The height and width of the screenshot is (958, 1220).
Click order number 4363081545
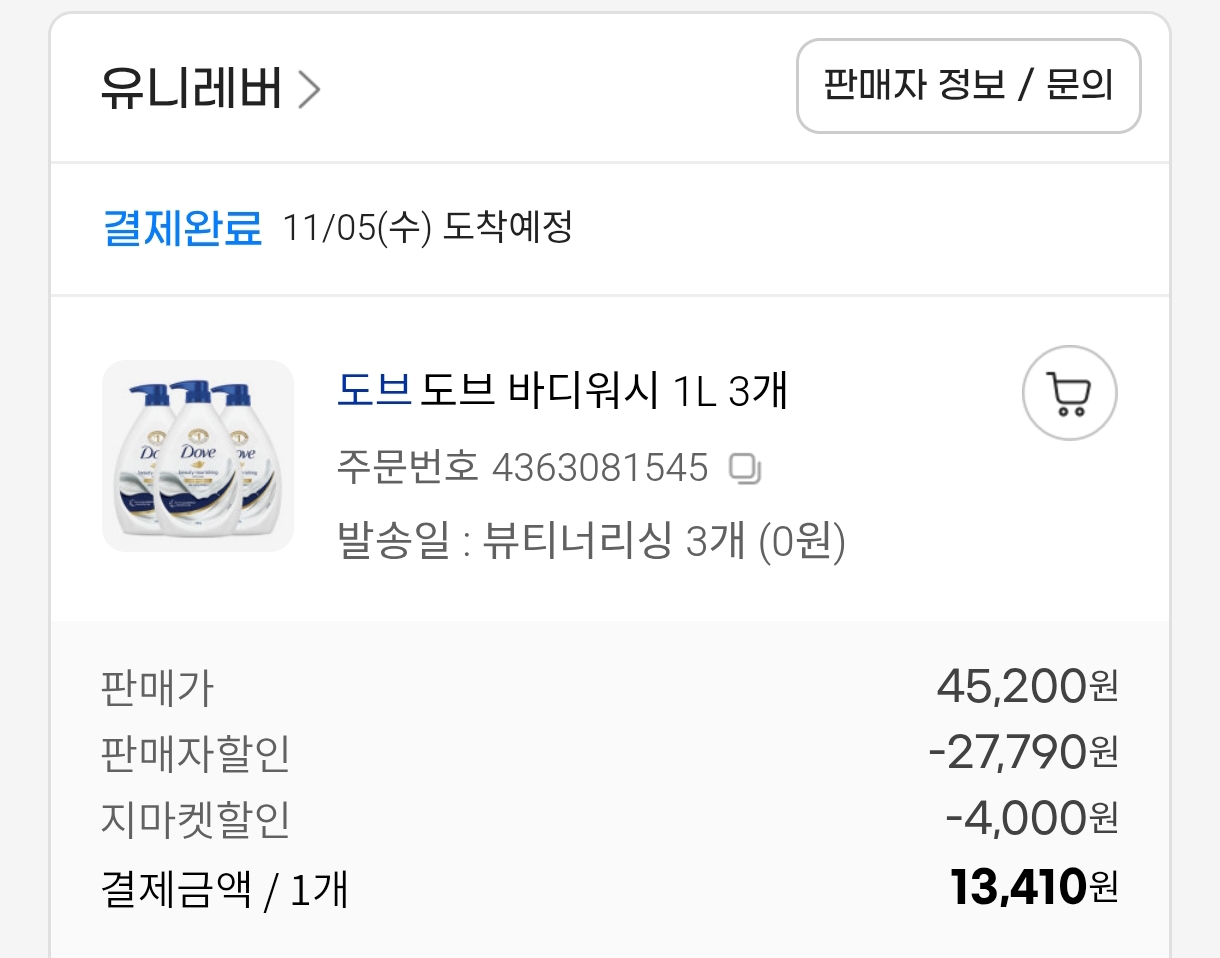(599, 467)
